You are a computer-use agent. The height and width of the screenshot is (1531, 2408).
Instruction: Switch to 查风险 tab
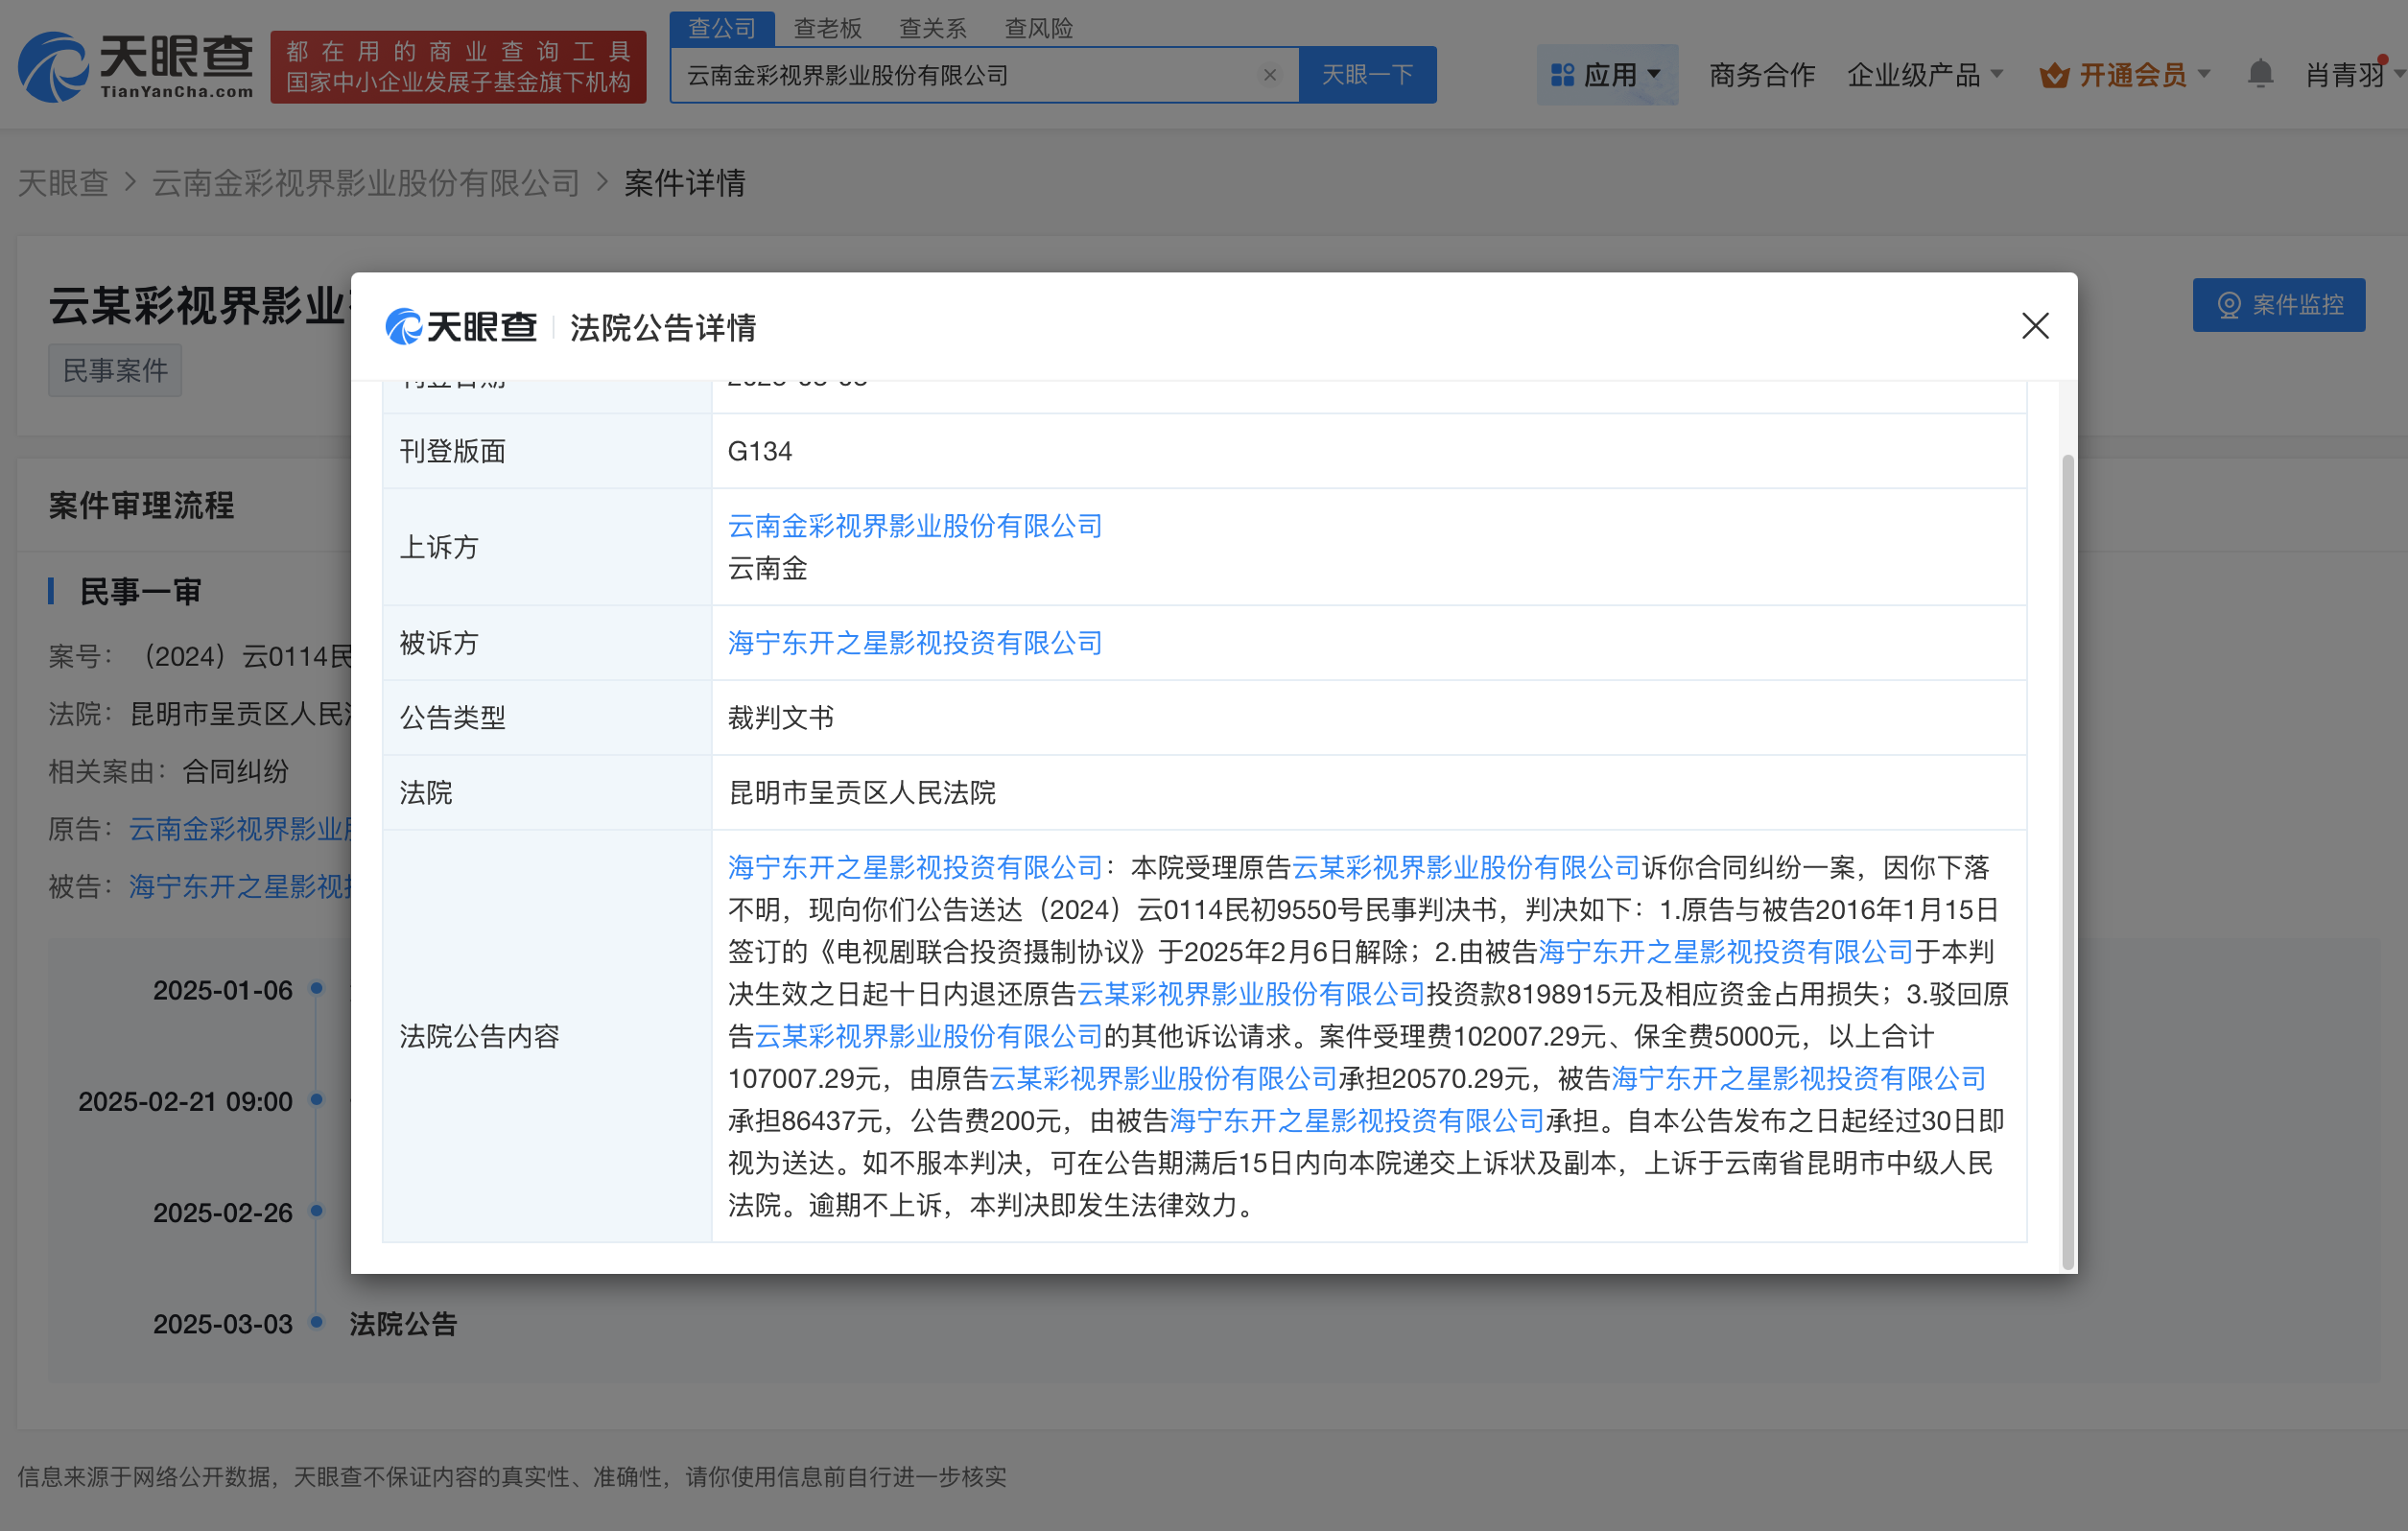pyautogui.click(x=1038, y=28)
